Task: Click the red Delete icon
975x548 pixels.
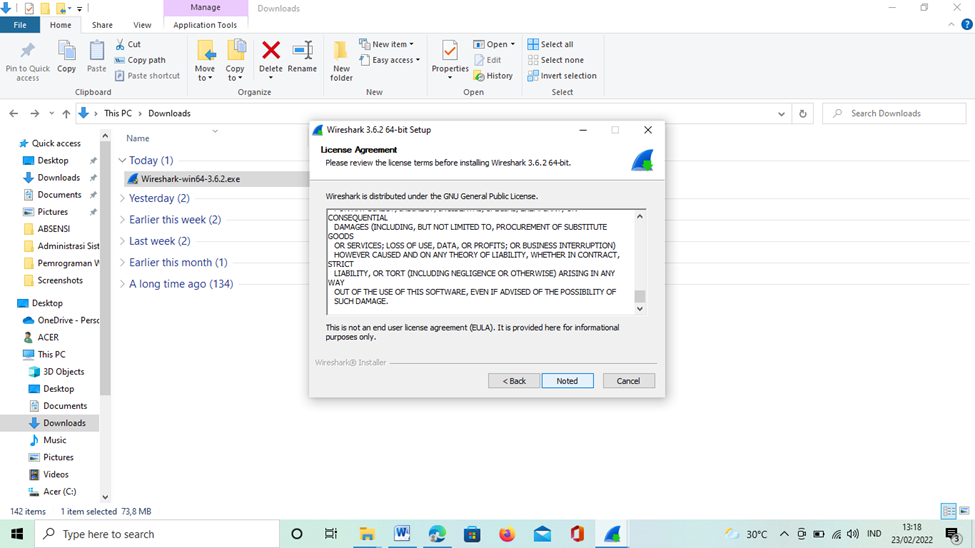Action: click(270, 50)
